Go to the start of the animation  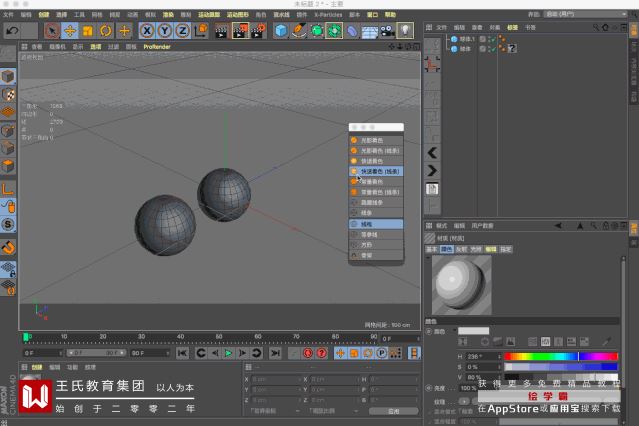[x=182, y=353]
